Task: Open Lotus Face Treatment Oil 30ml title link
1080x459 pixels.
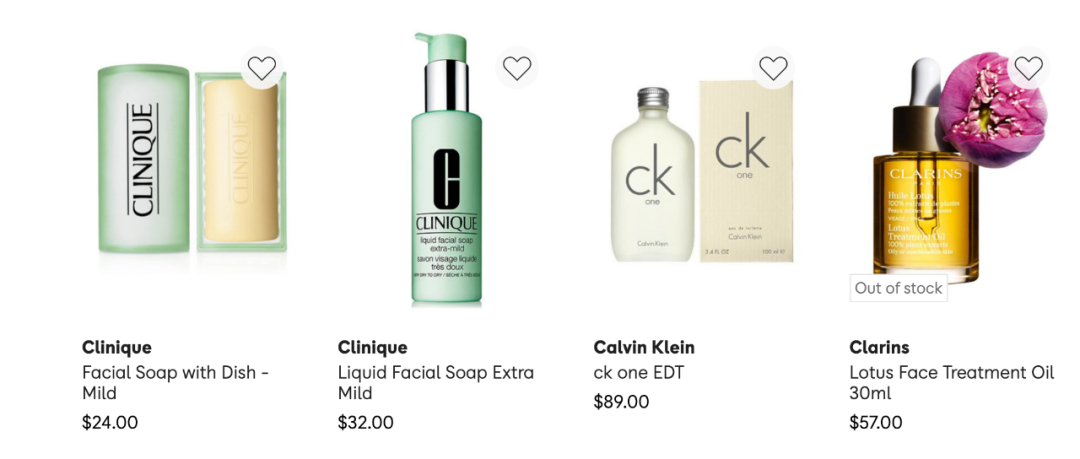Action: click(952, 382)
